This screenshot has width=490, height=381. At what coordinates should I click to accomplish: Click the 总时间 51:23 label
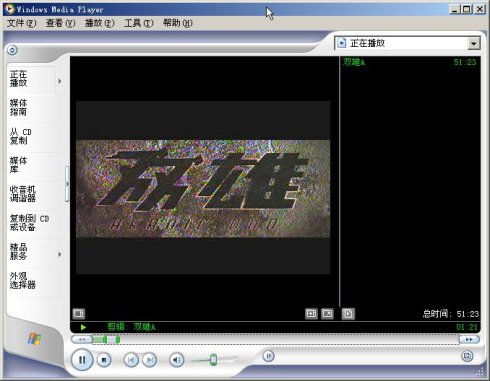coord(451,314)
